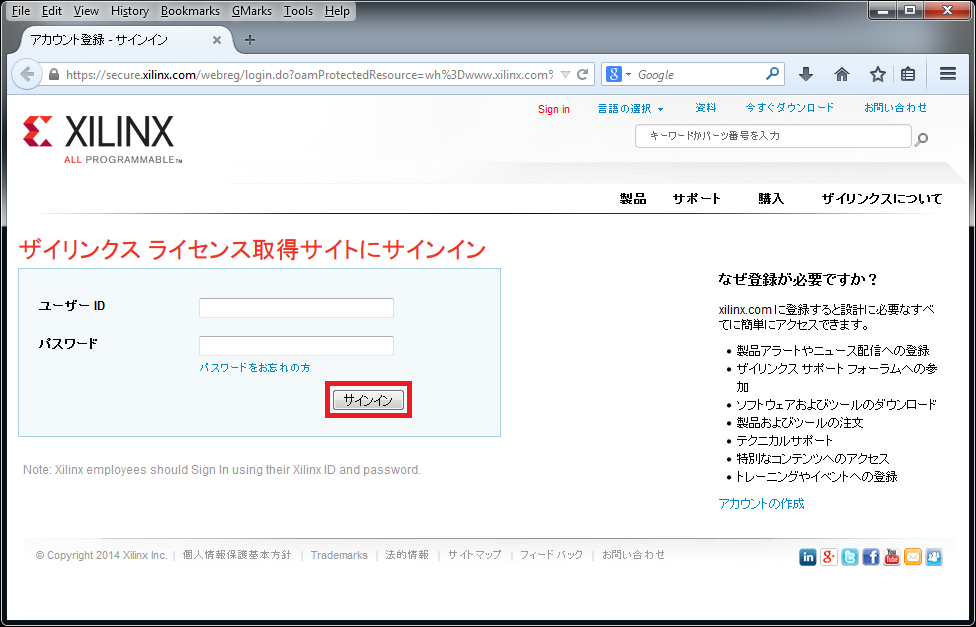Bookmark this page with the star icon
This screenshot has height=627, width=976.
coord(878,75)
